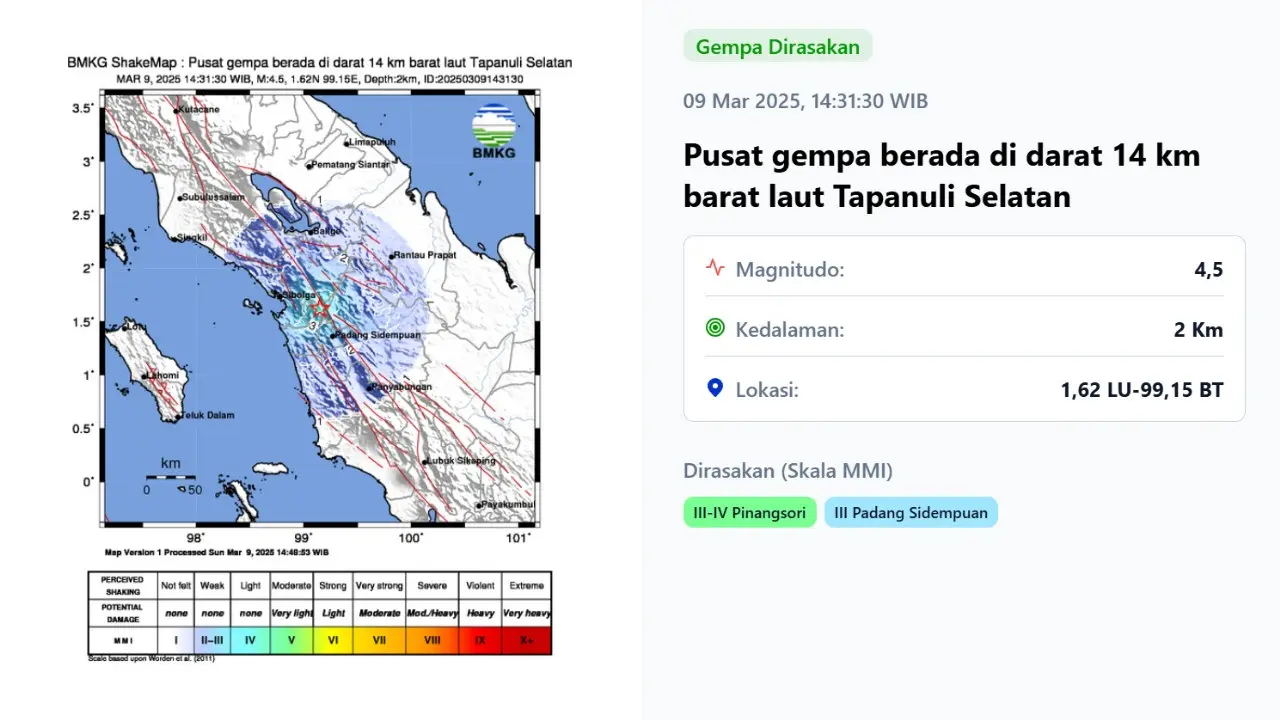1280x720 pixels.
Task: Click the blue Lokasi map pin icon
Action: (x=714, y=388)
